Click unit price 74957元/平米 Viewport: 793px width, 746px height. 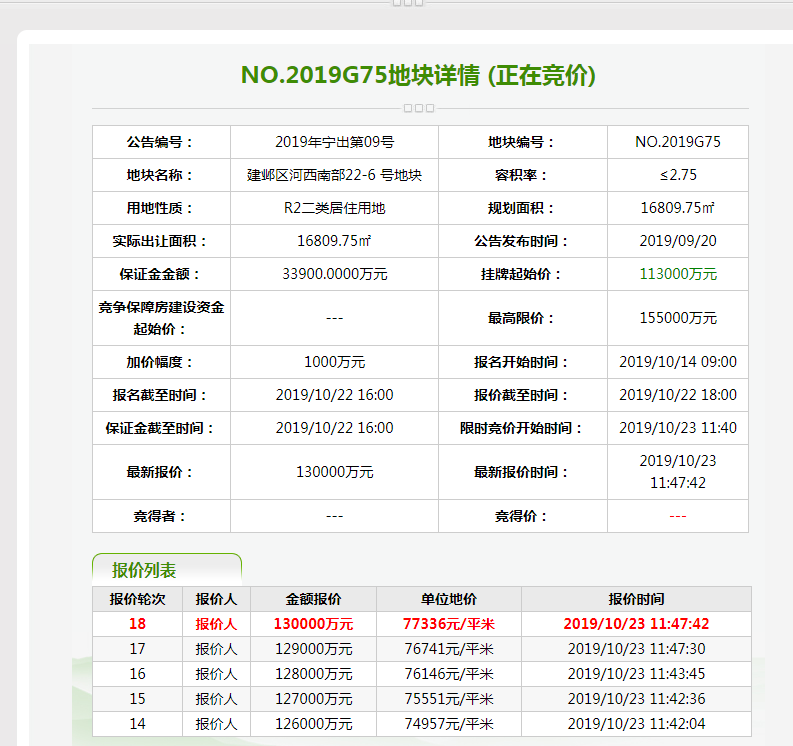[449, 724]
